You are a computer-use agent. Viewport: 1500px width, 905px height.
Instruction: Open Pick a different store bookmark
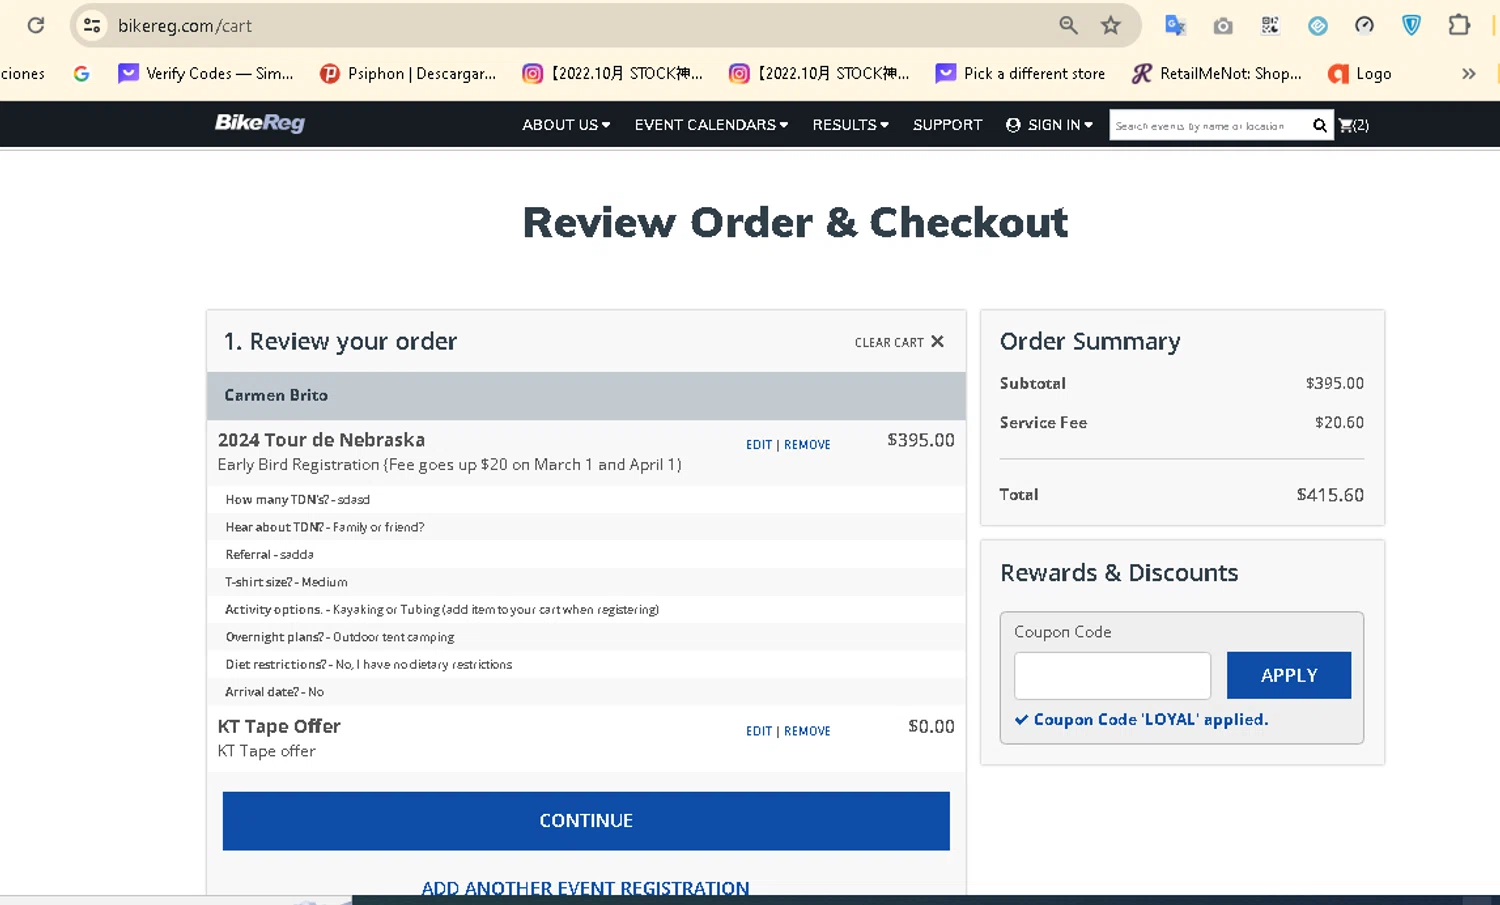tap(1020, 73)
